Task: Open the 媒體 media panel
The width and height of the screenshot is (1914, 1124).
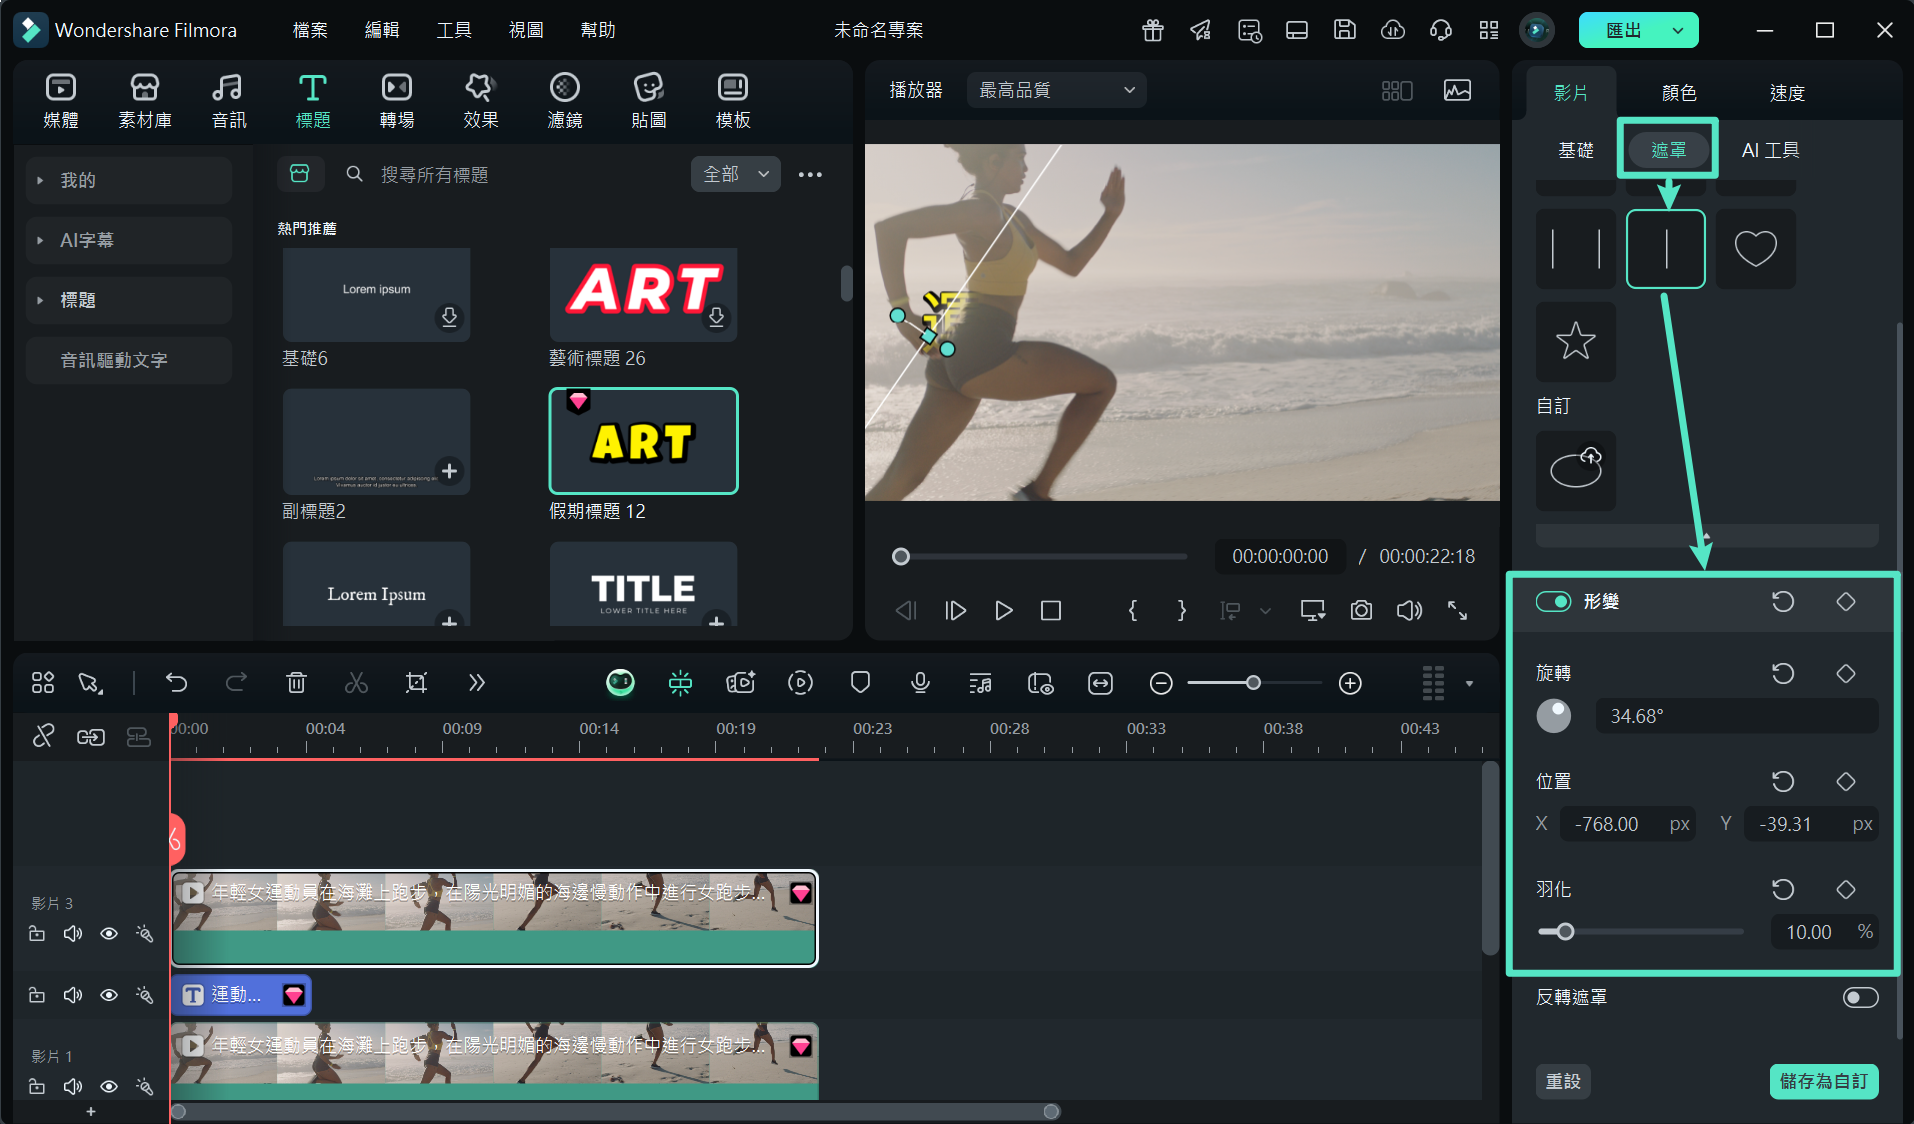Action: [61, 101]
